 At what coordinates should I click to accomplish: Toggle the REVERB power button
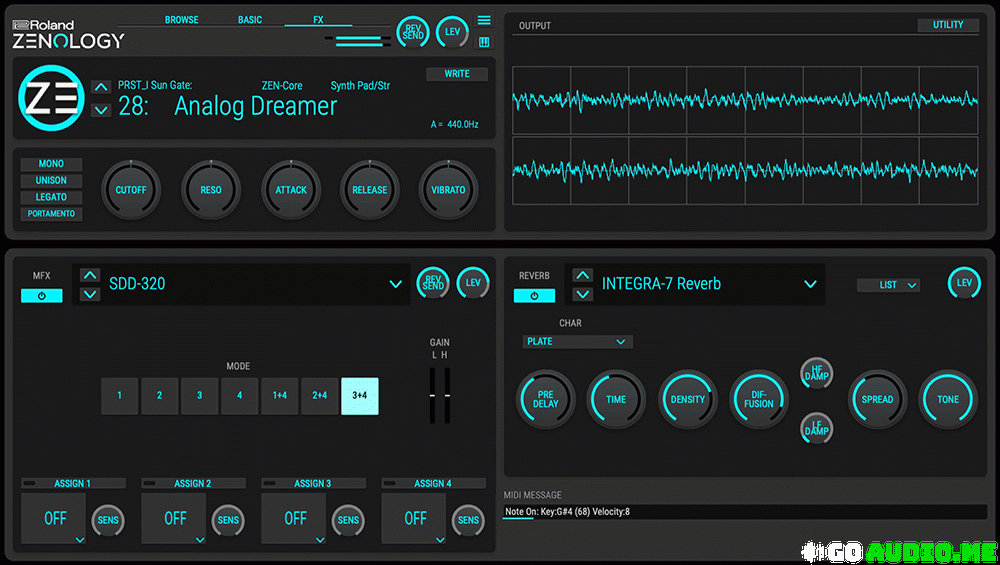[534, 296]
